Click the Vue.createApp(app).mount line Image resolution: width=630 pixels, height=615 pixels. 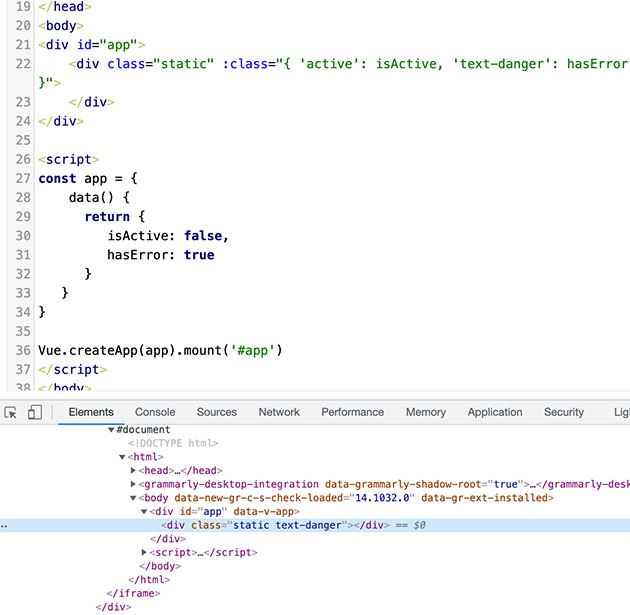[160, 350]
